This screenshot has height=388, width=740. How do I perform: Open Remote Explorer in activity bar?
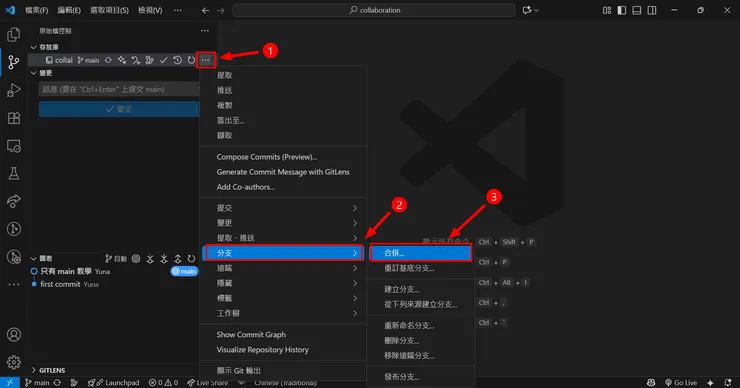pyautogui.click(x=14, y=146)
